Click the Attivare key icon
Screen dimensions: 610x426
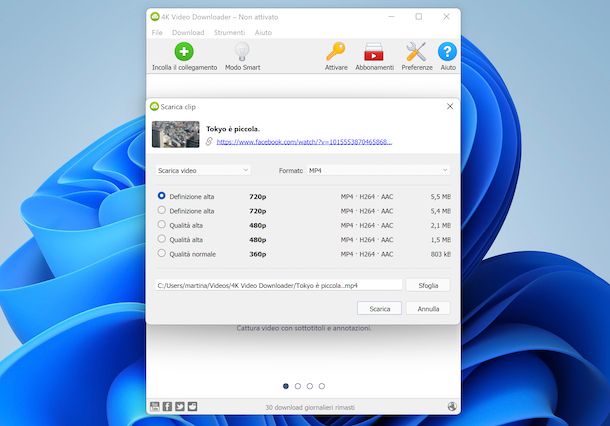[336, 52]
